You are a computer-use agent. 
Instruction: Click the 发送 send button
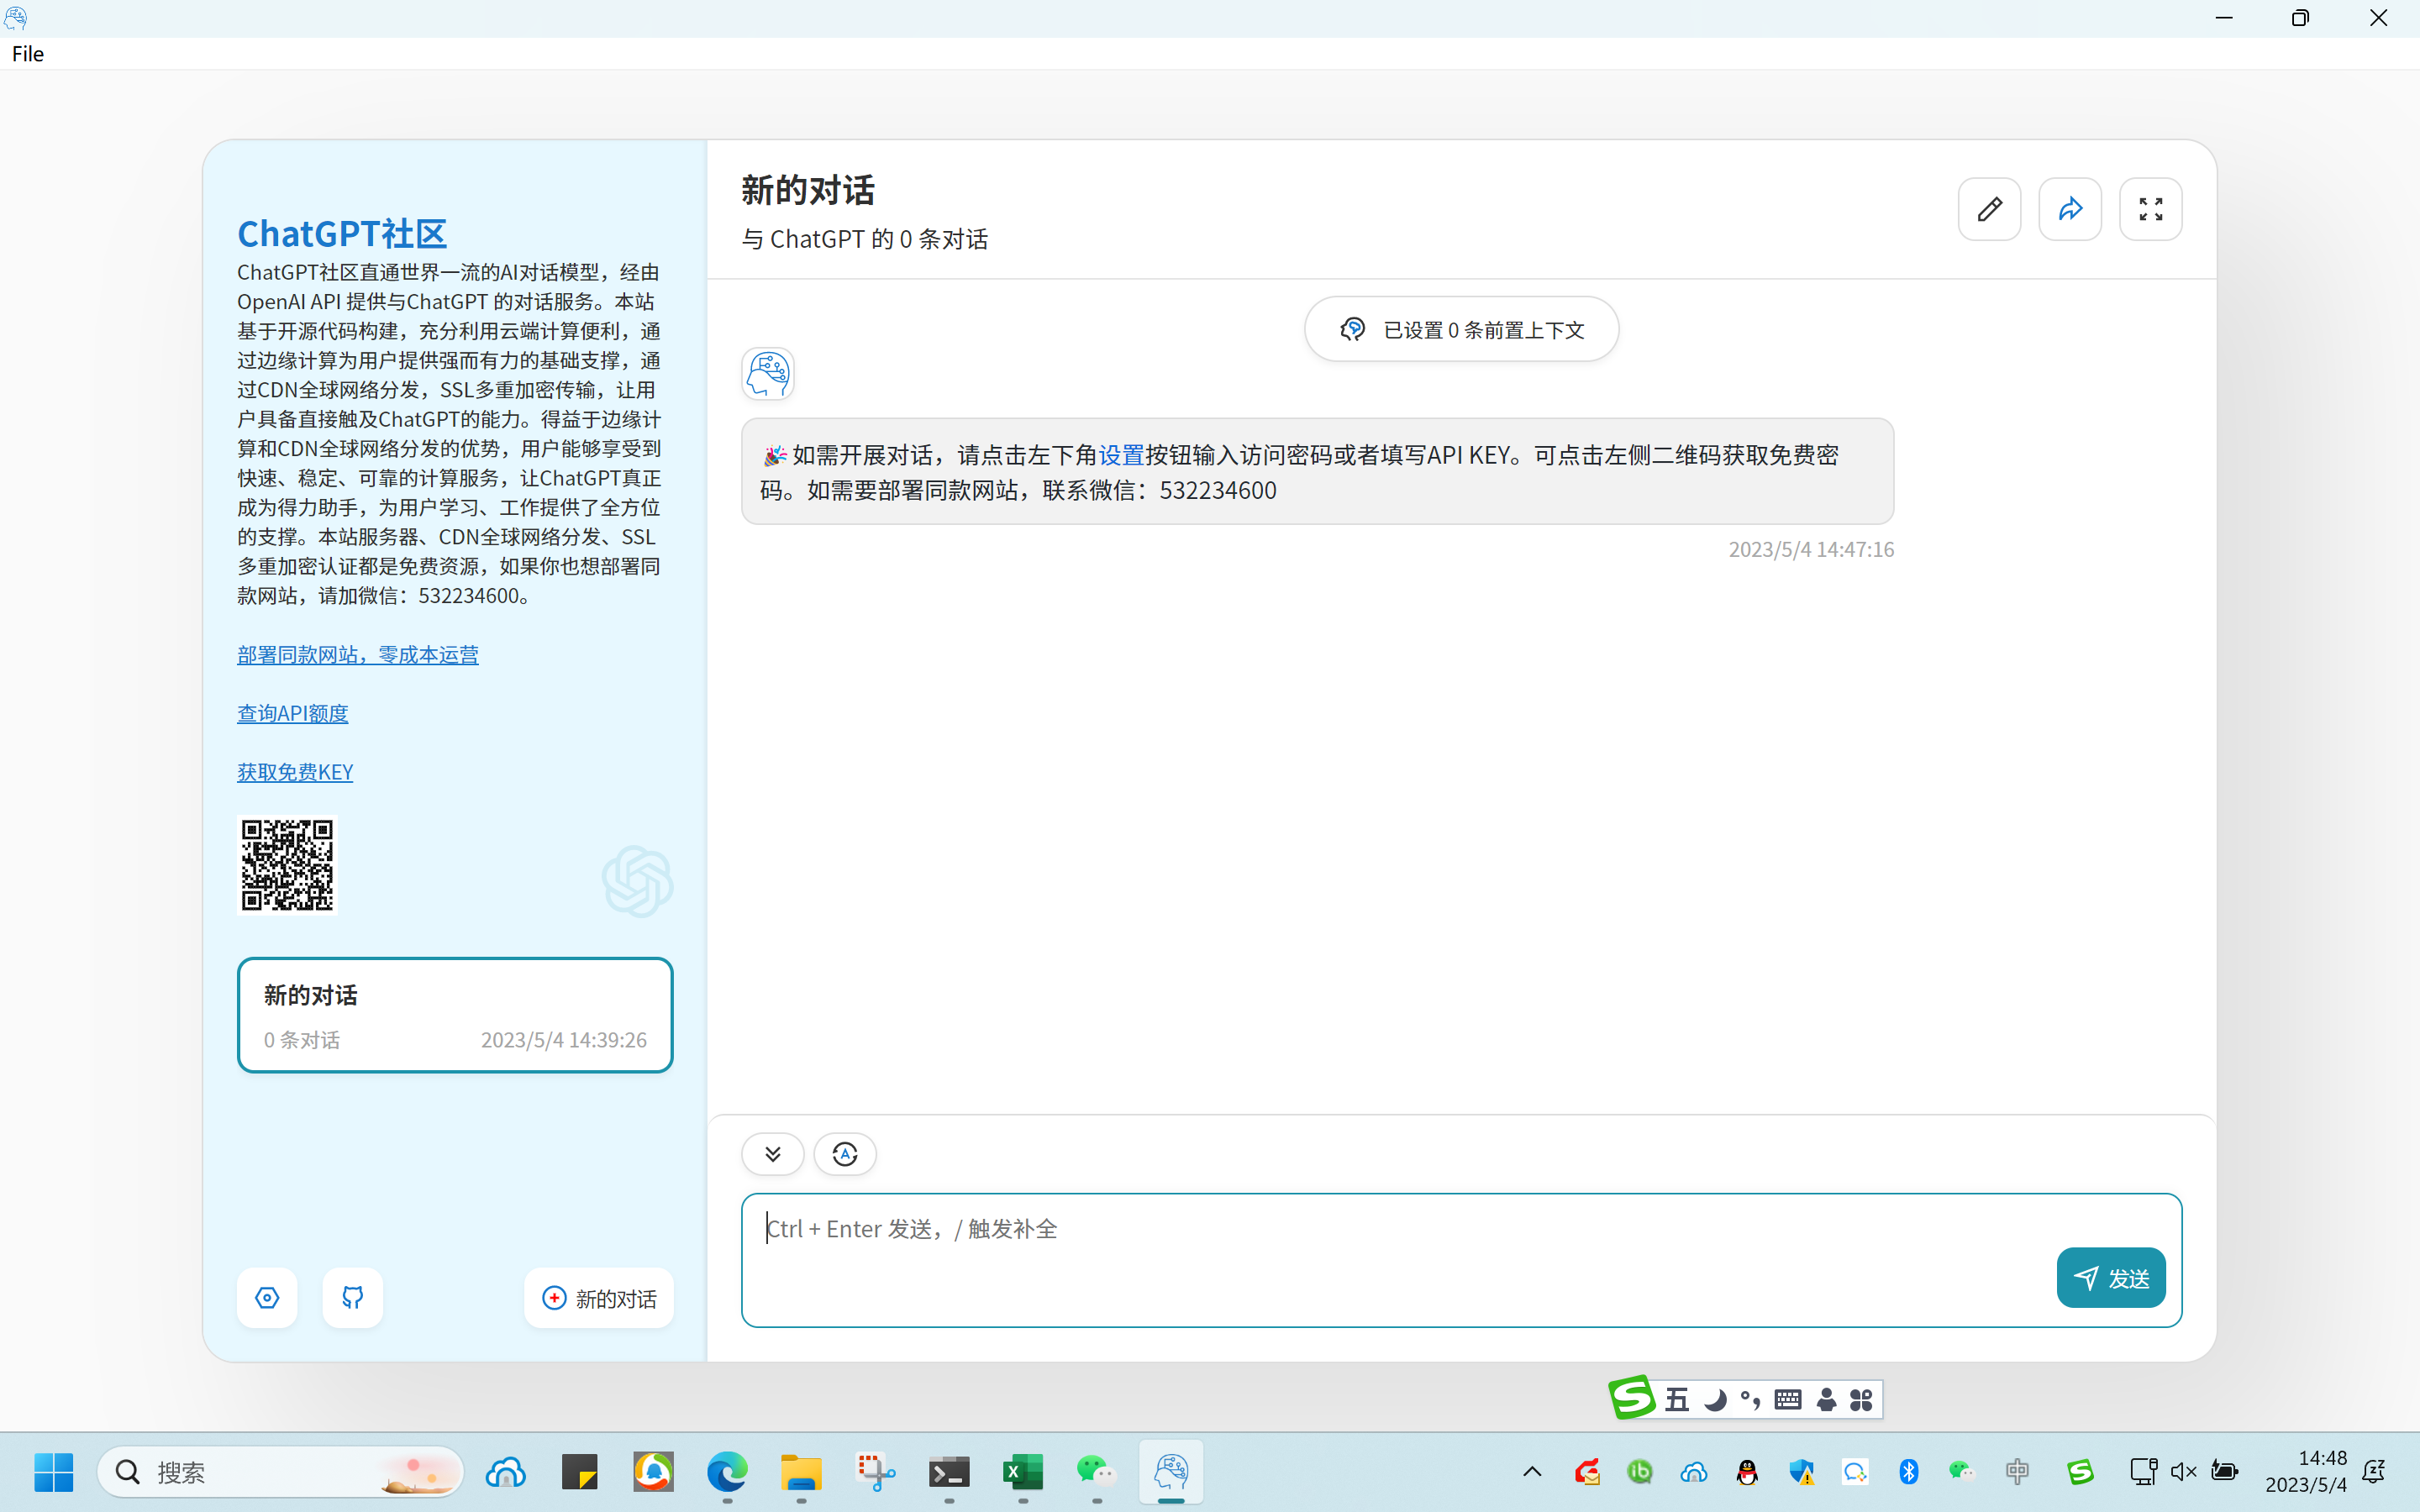pos(2110,1278)
